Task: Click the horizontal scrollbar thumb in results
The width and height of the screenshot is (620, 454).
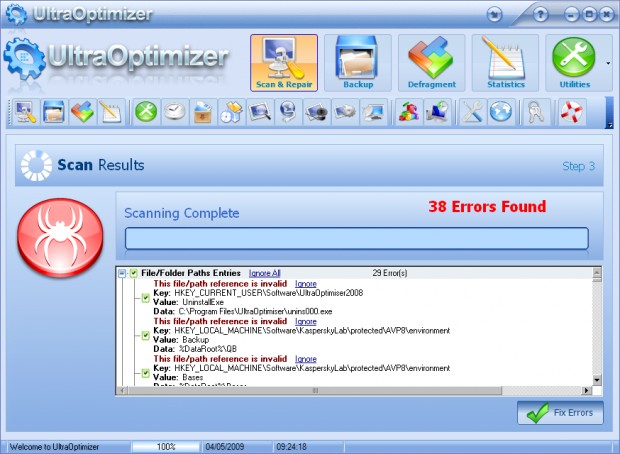Action: (x=315, y=391)
